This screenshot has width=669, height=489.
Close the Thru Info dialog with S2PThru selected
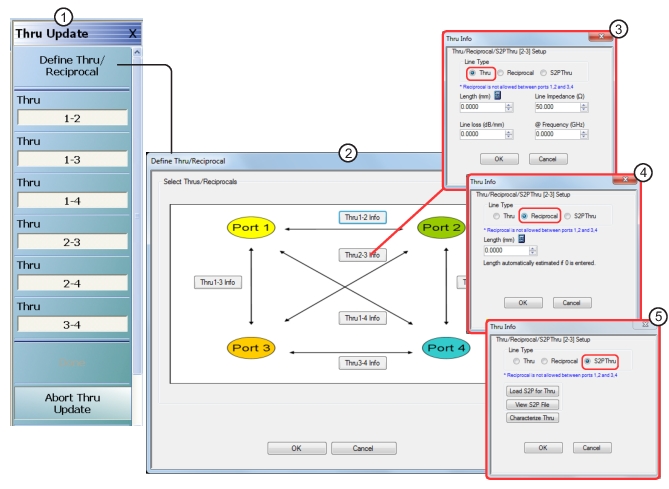coord(646,324)
